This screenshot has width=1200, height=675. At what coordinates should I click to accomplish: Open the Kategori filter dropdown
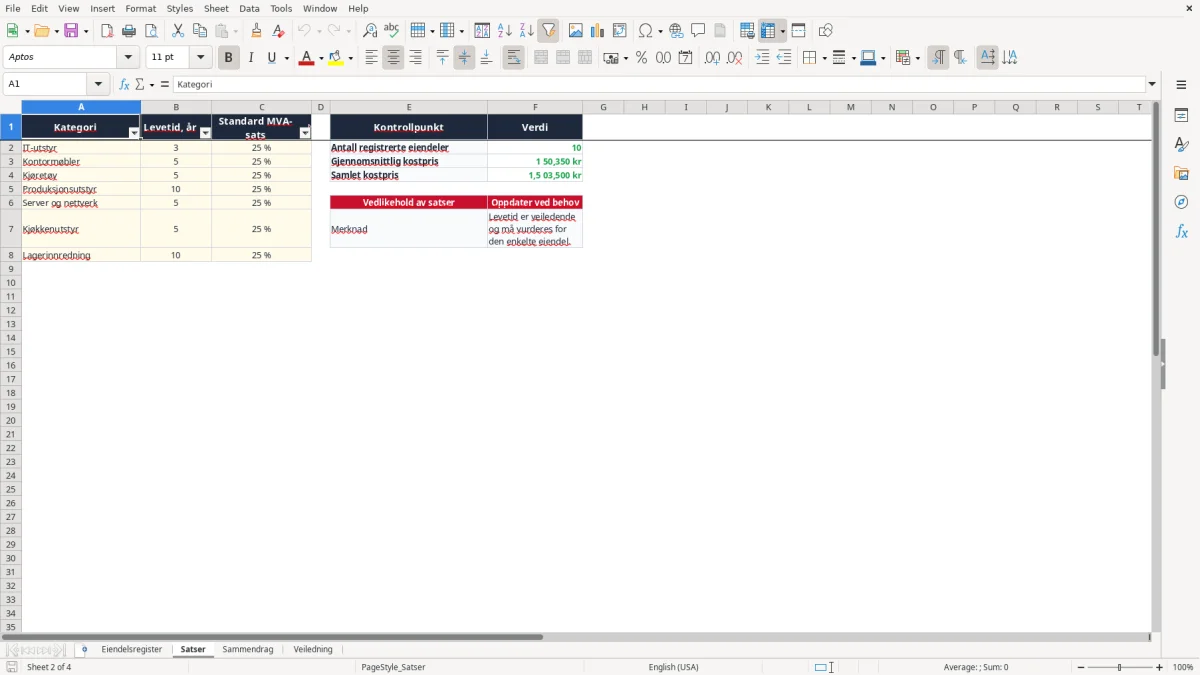[134, 133]
